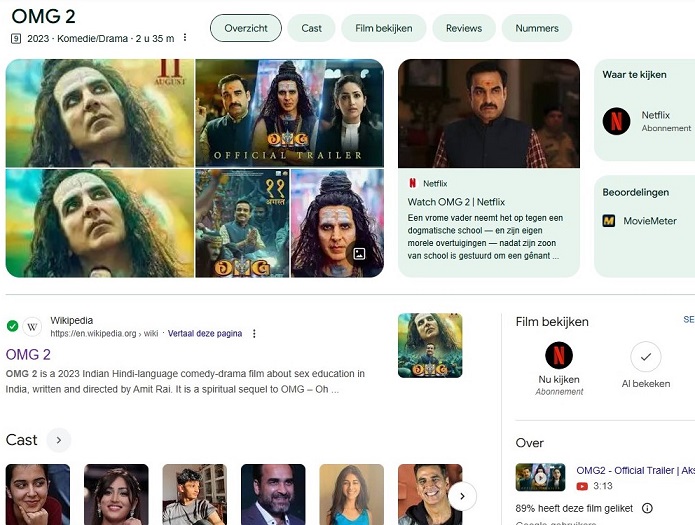The image size is (695, 525).
Task: Click the YouTube icon beside 3:13
Action: 582,486
